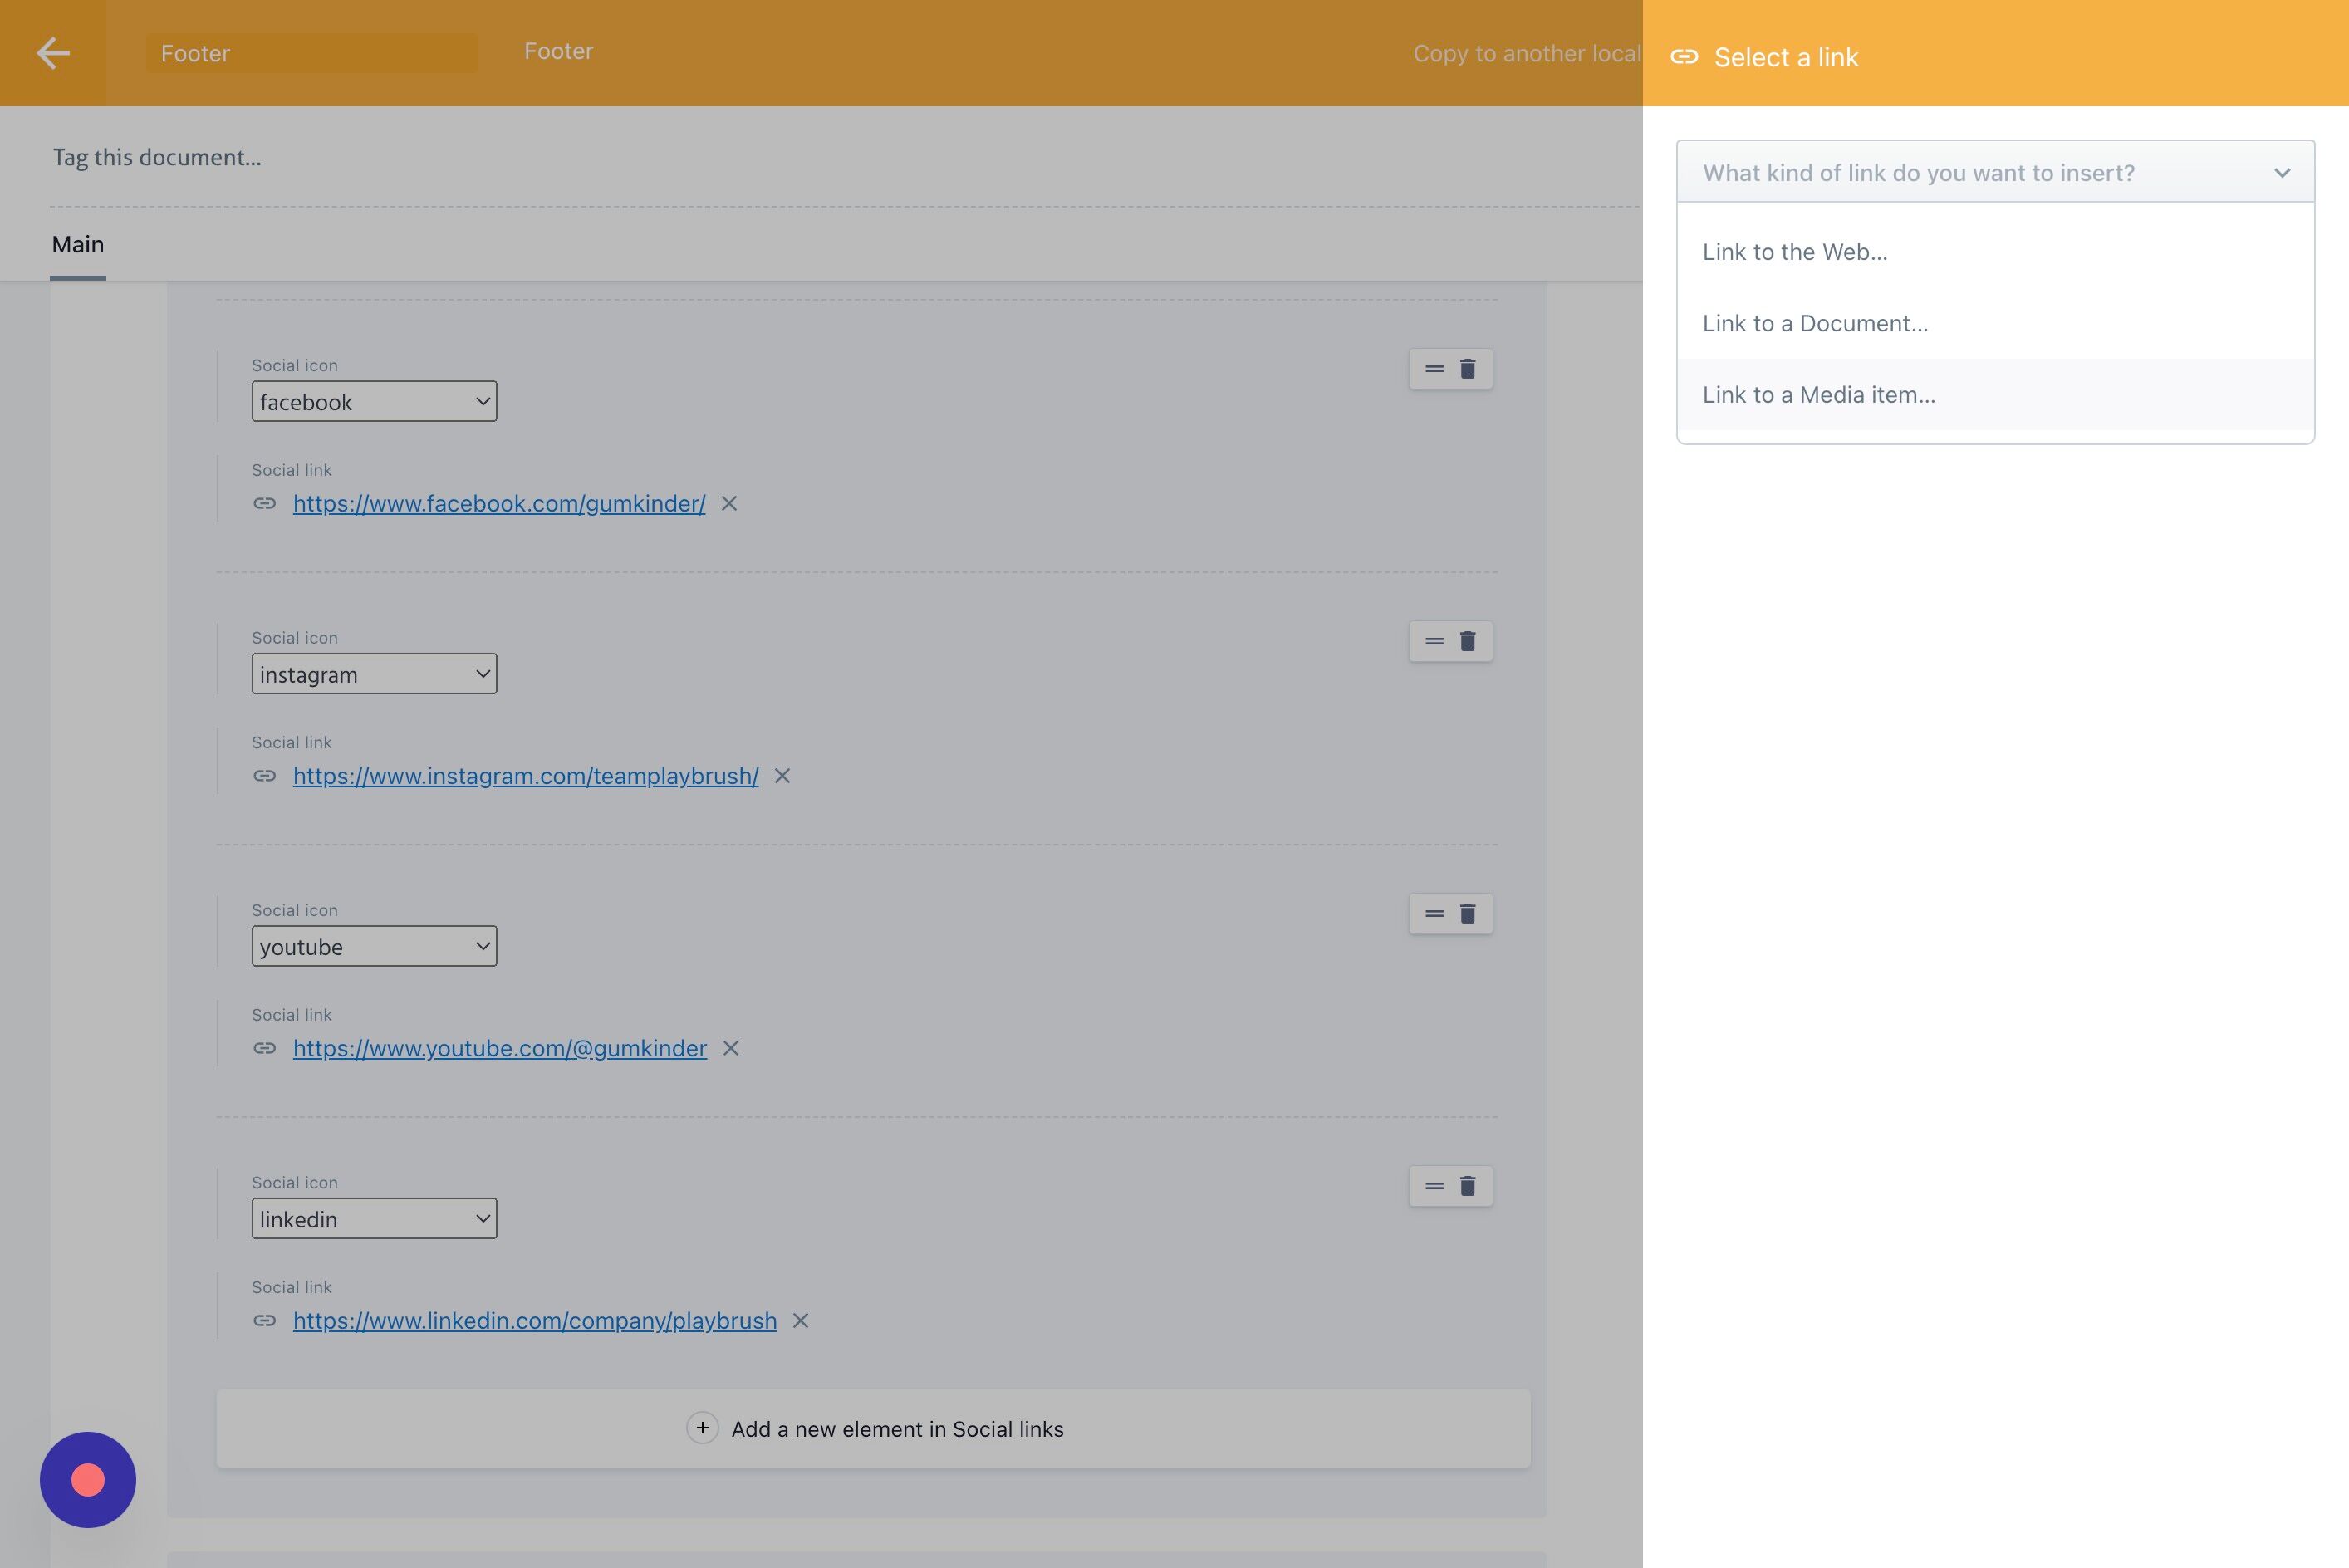Click the link icon beside youtube URL
Viewport: 2349px width, 1568px height.
264,1048
